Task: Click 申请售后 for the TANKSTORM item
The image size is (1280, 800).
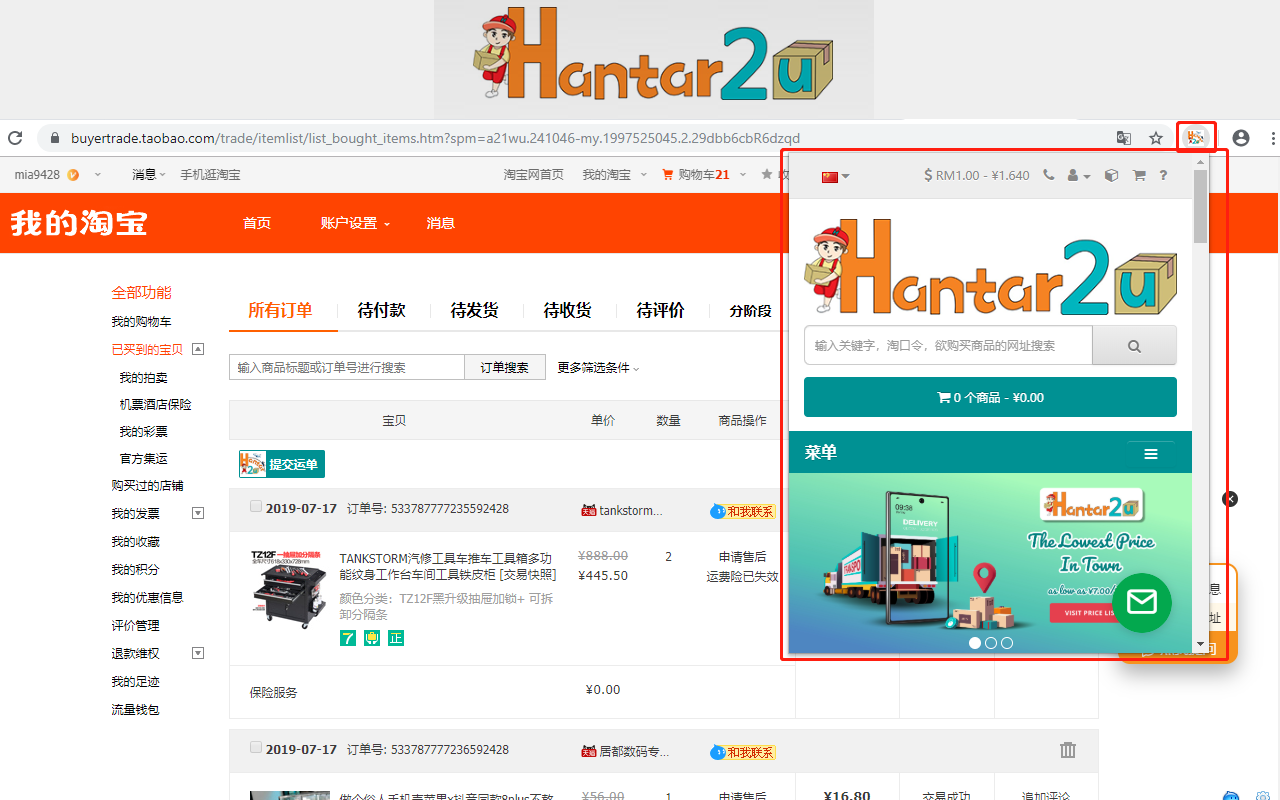Action: tap(743, 557)
